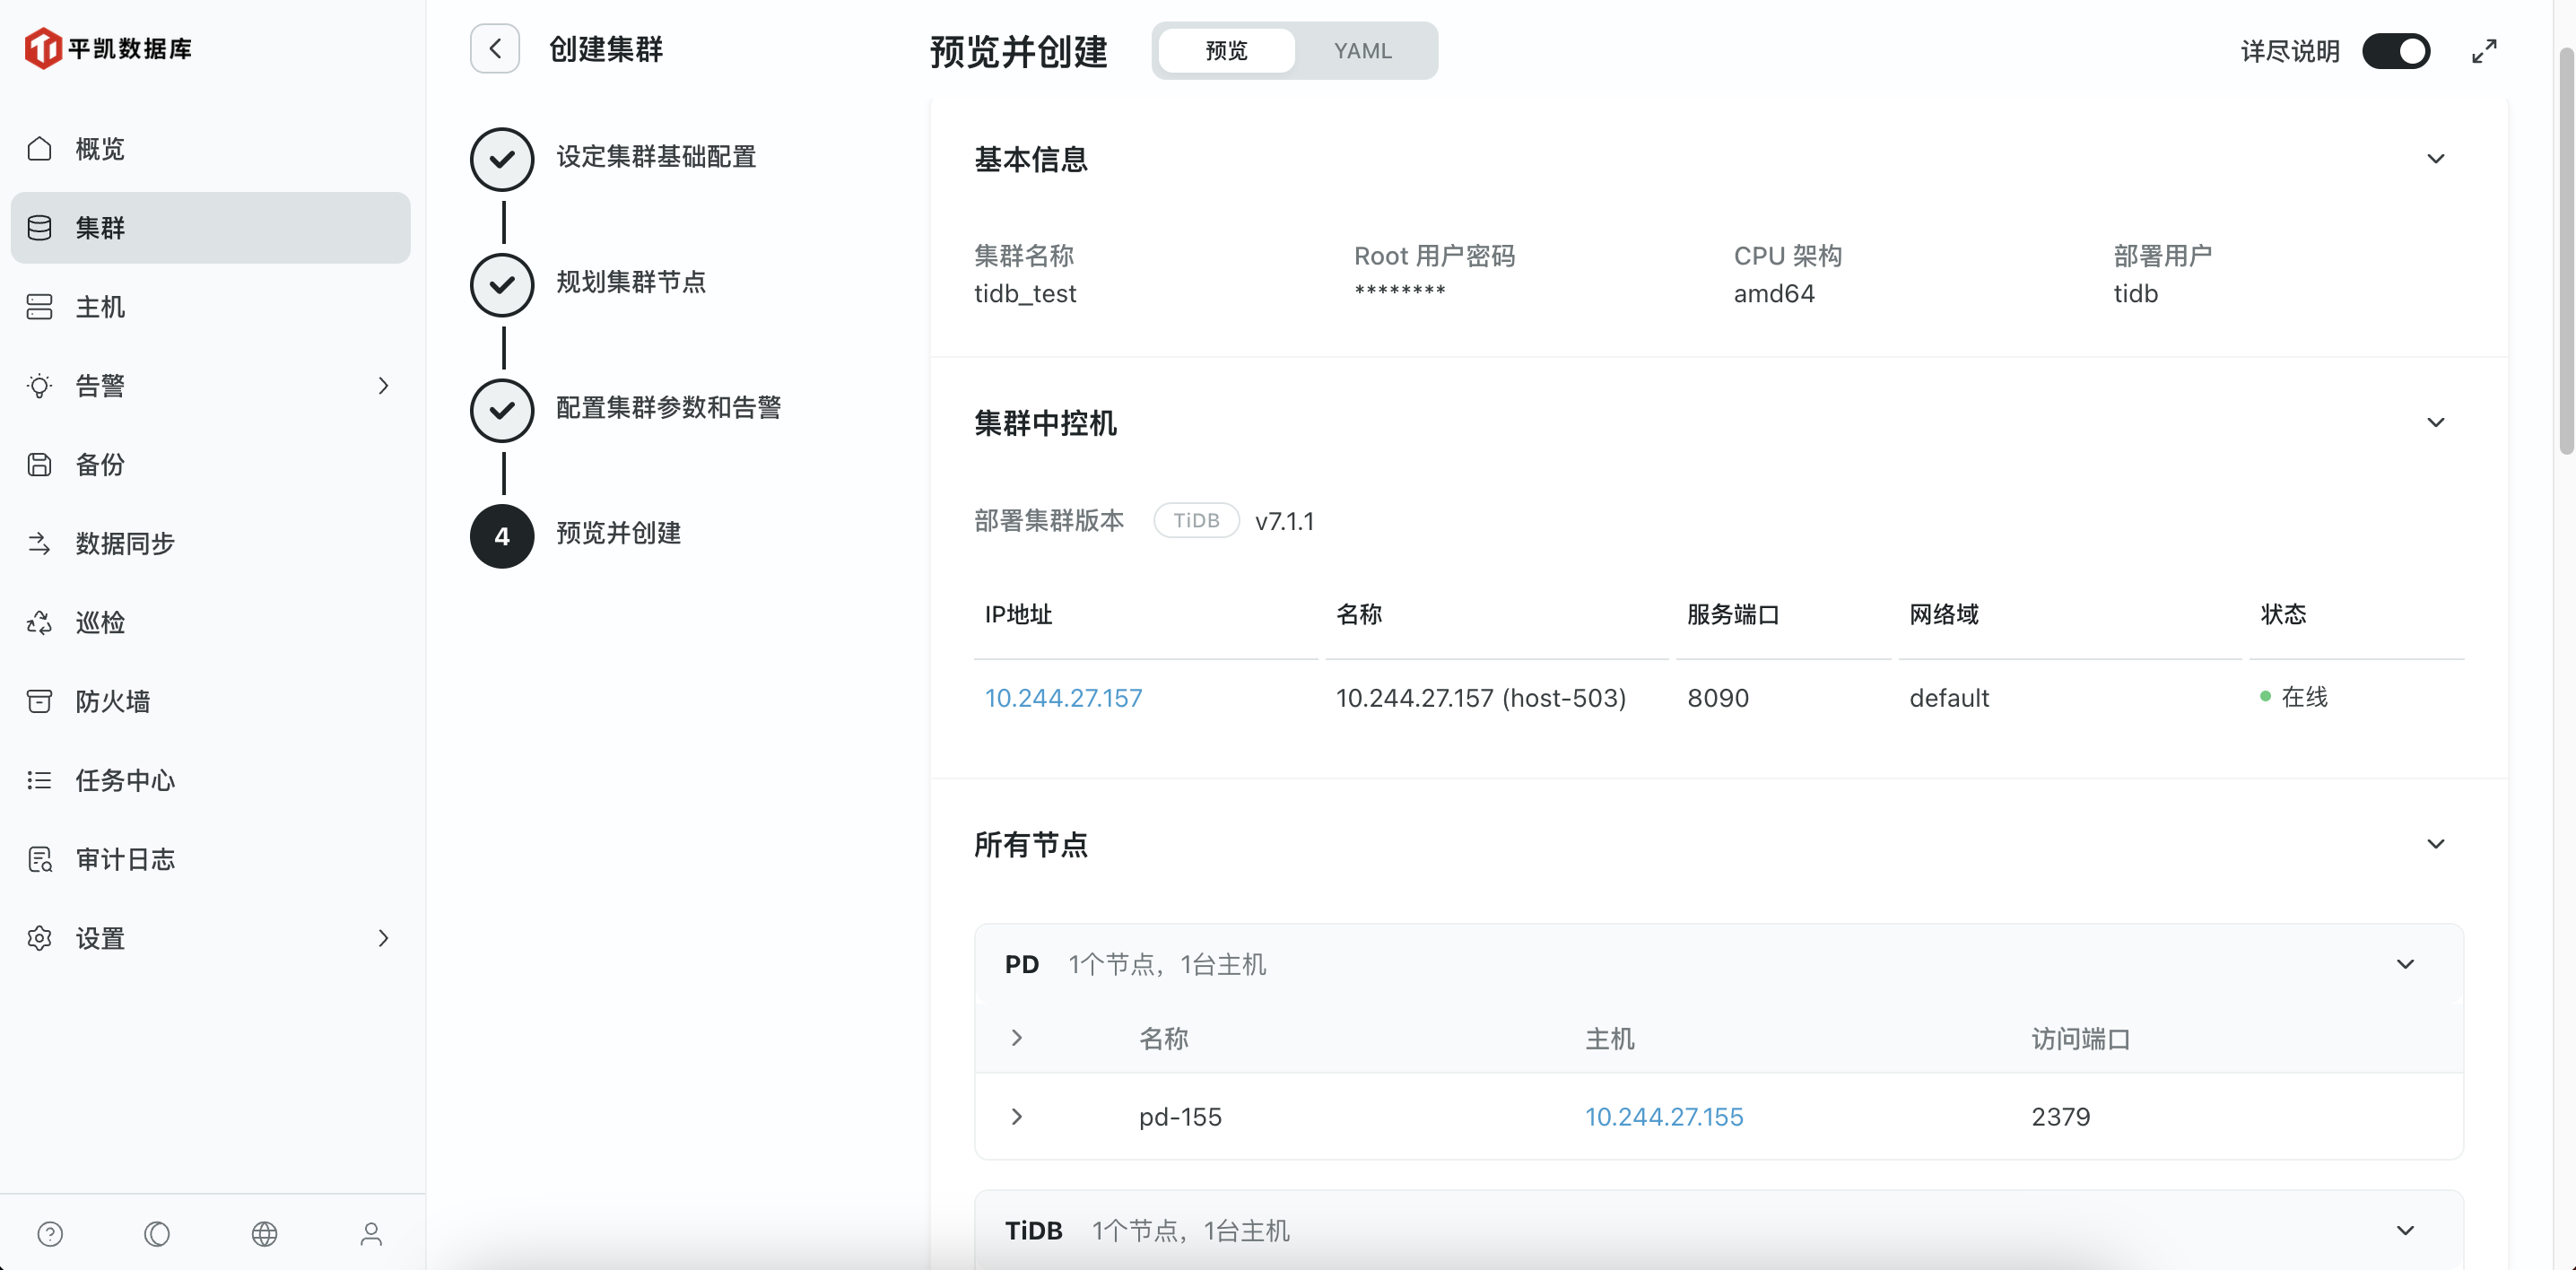Collapse the PD node group
This screenshot has height=1270, width=2576.
2404,963
